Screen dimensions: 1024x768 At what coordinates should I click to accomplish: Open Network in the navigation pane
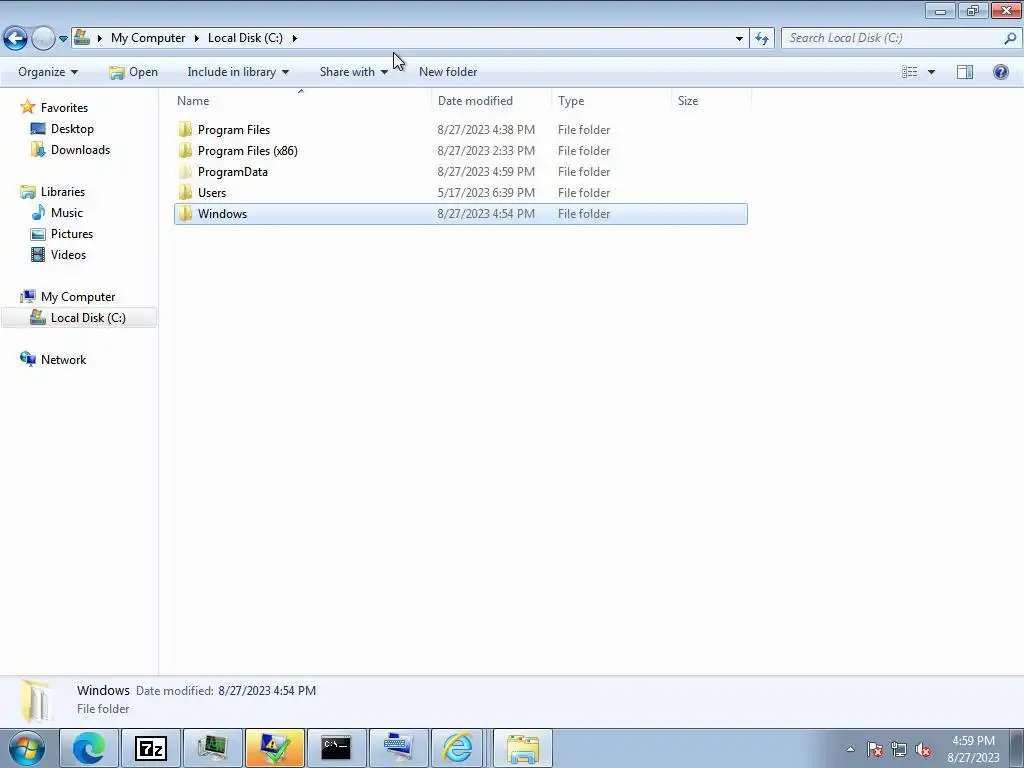(x=63, y=359)
